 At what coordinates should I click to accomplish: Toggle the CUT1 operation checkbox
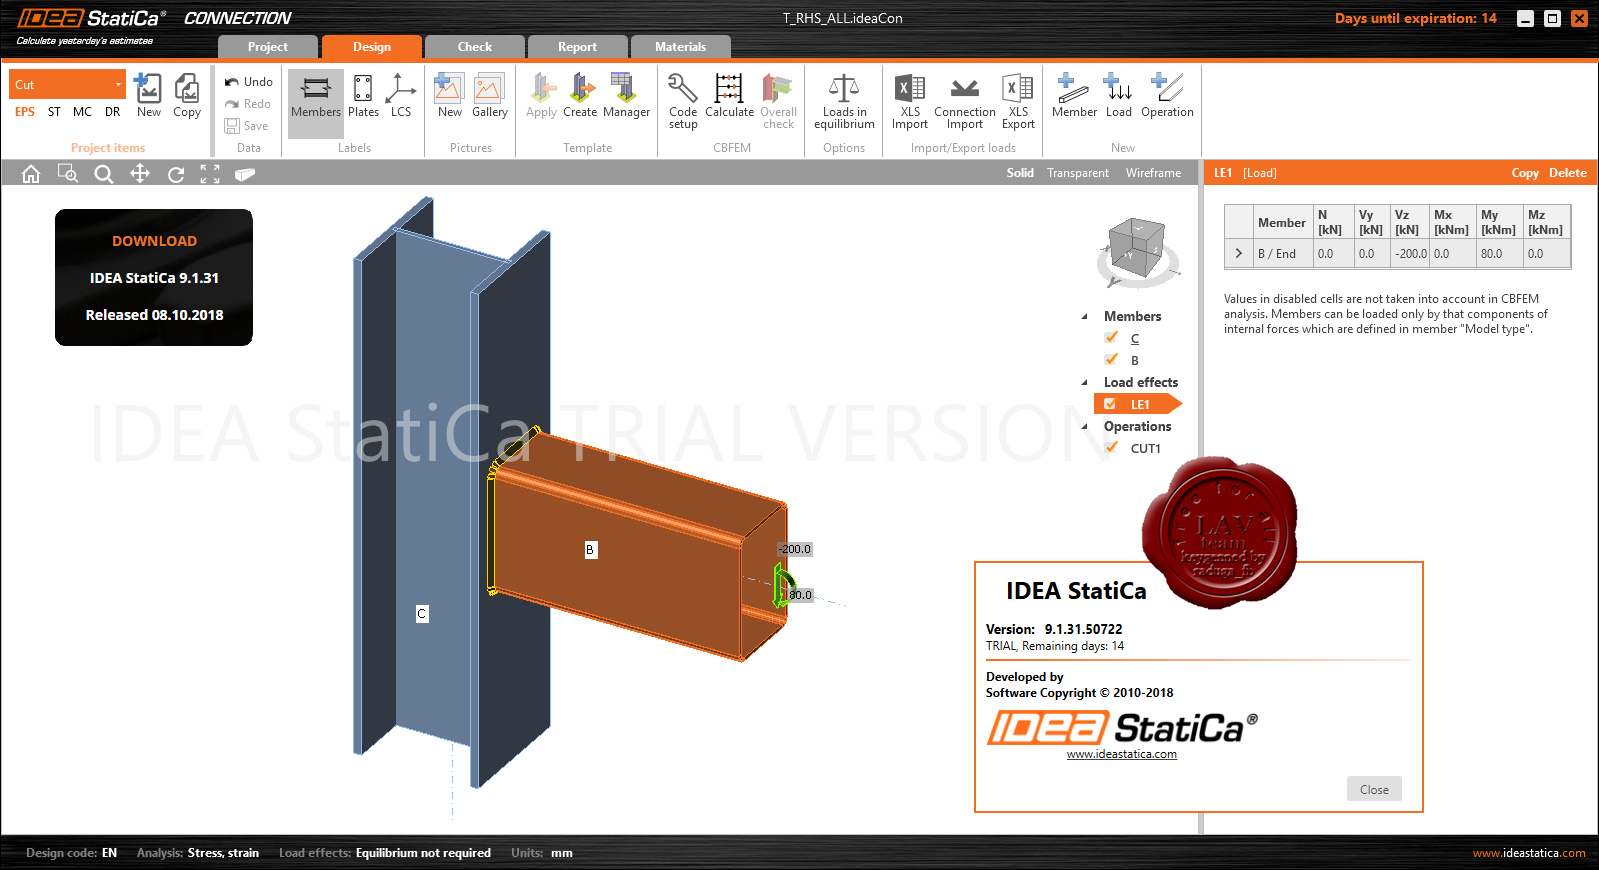(1111, 448)
